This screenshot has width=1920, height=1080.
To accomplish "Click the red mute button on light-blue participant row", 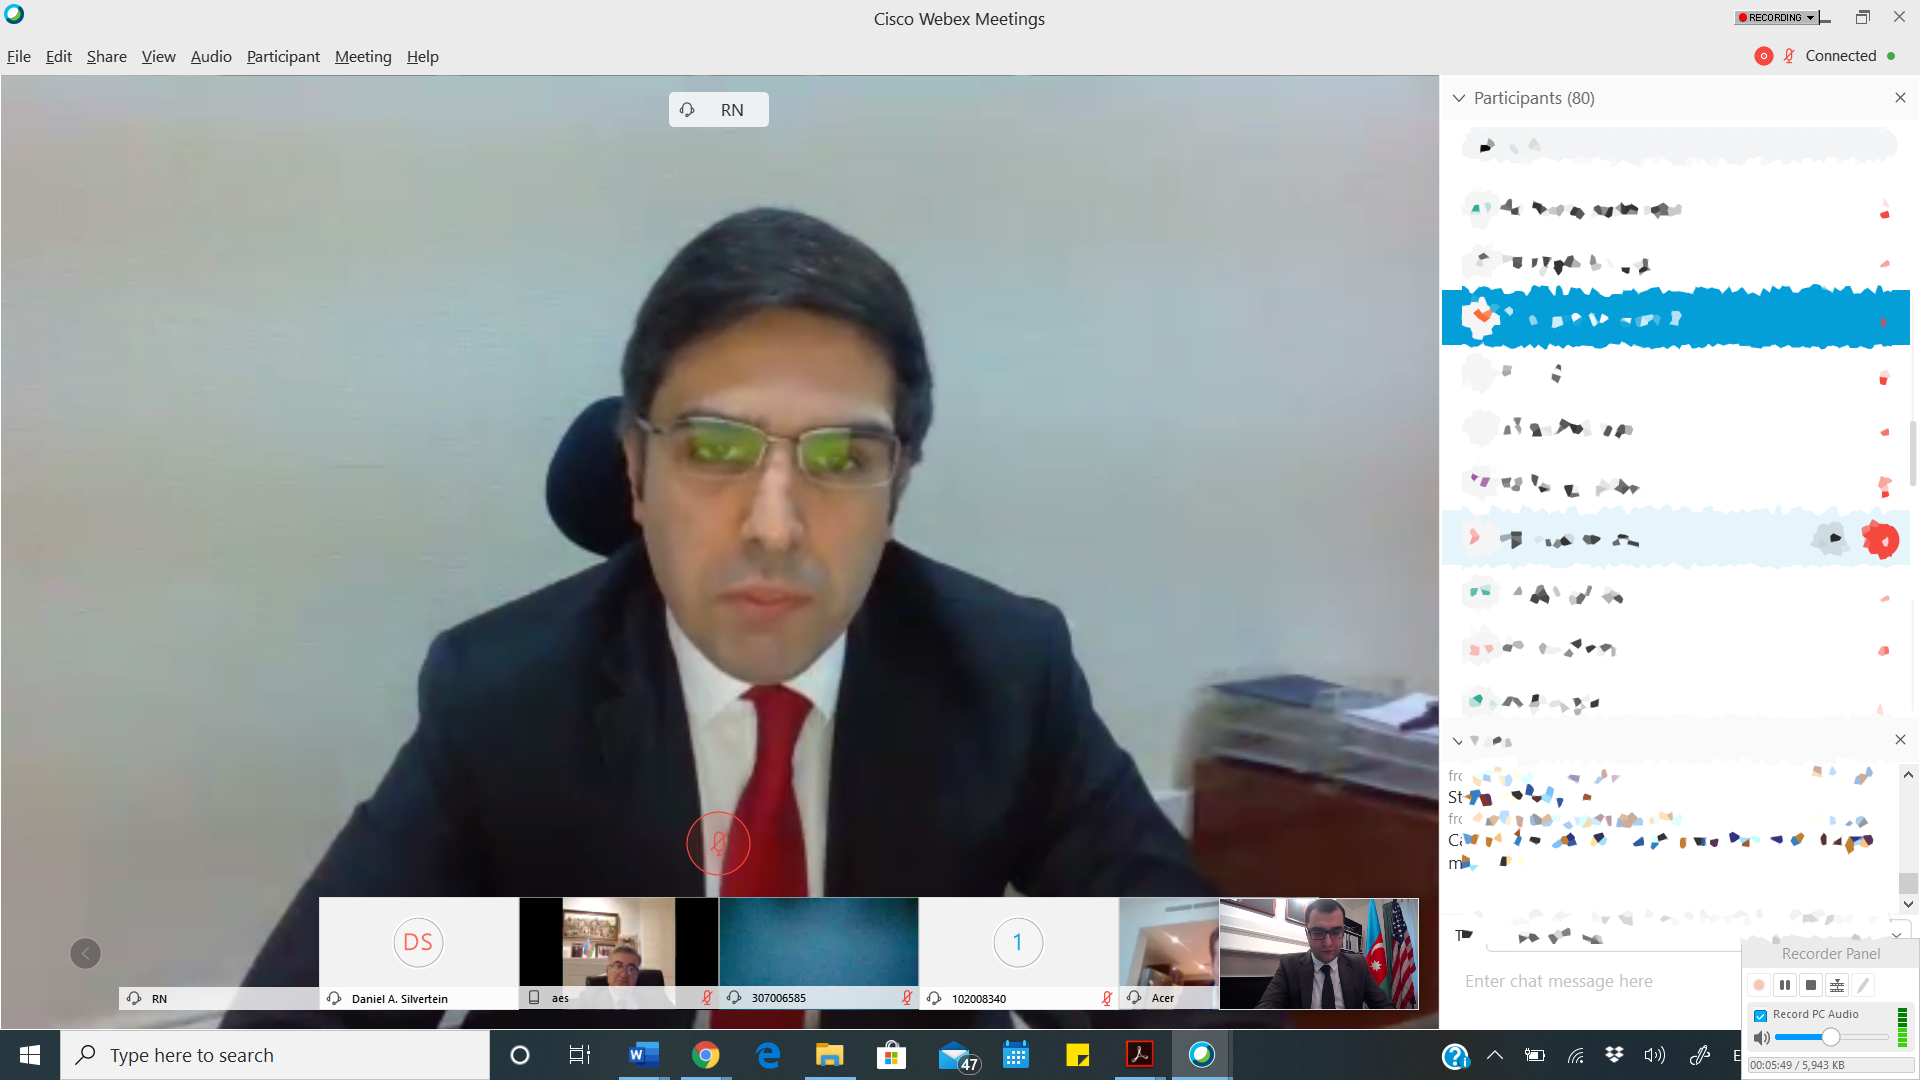I will [x=1881, y=540].
